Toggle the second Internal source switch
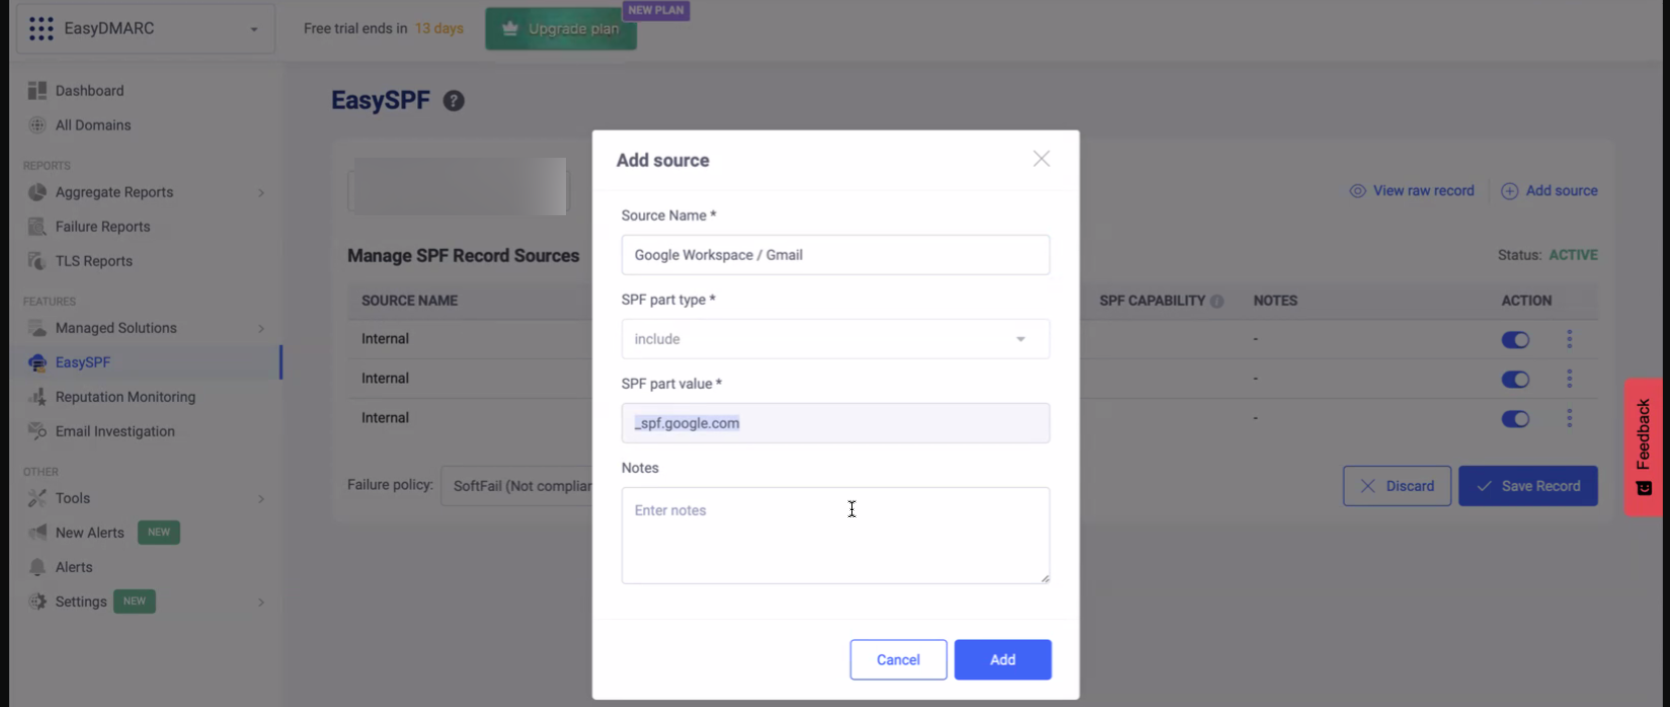 tap(1515, 379)
